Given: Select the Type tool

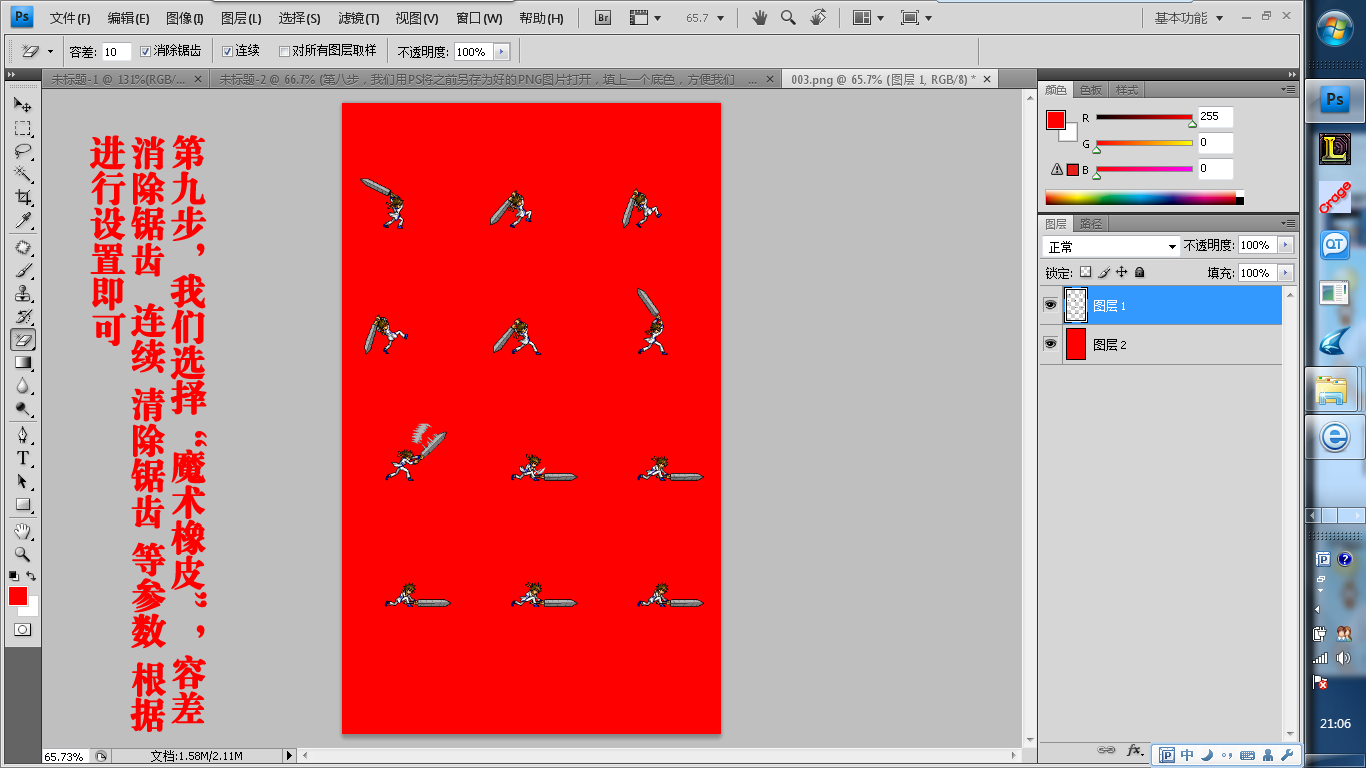Looking at the screenshot, I should pyautogui.click(x=22, y=458).
